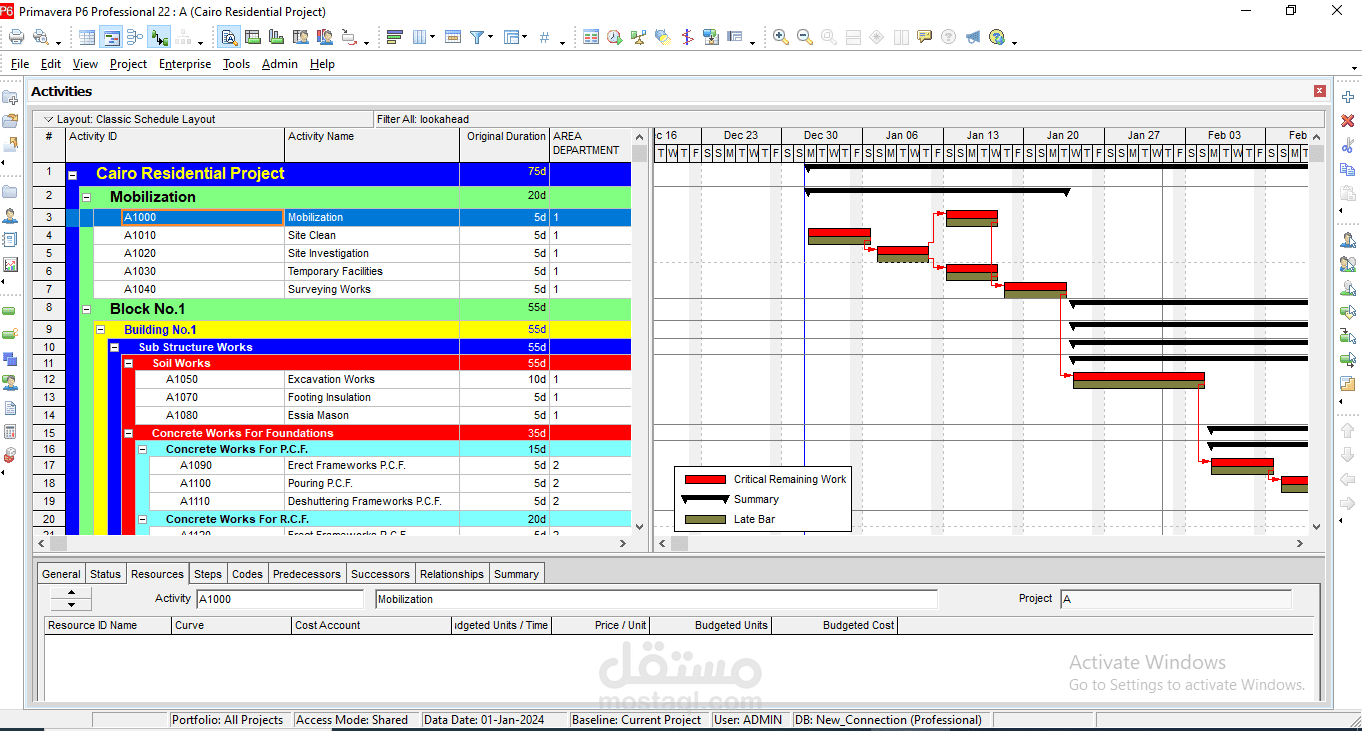Switch to the Predecessors tab
1362x731 pixels.
click(x=307, y=574)
